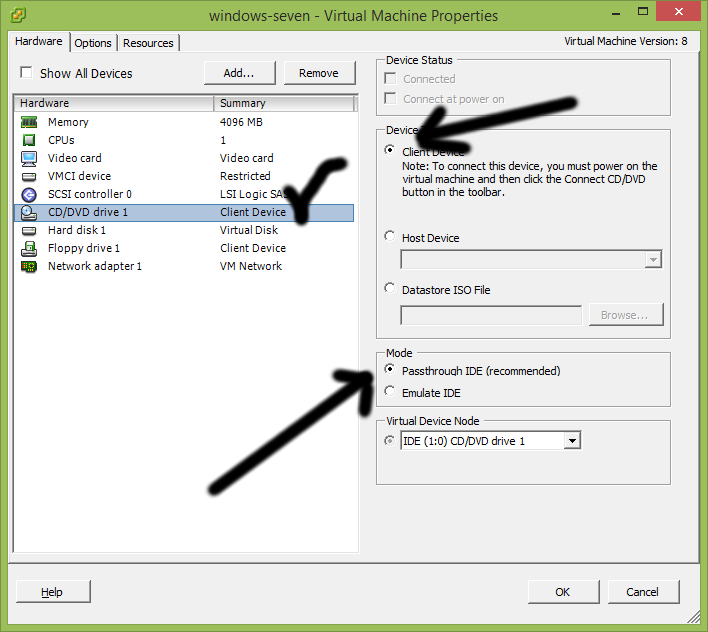Open the Help button
This screenshot has height=632, width=708.
click(53, 592)
